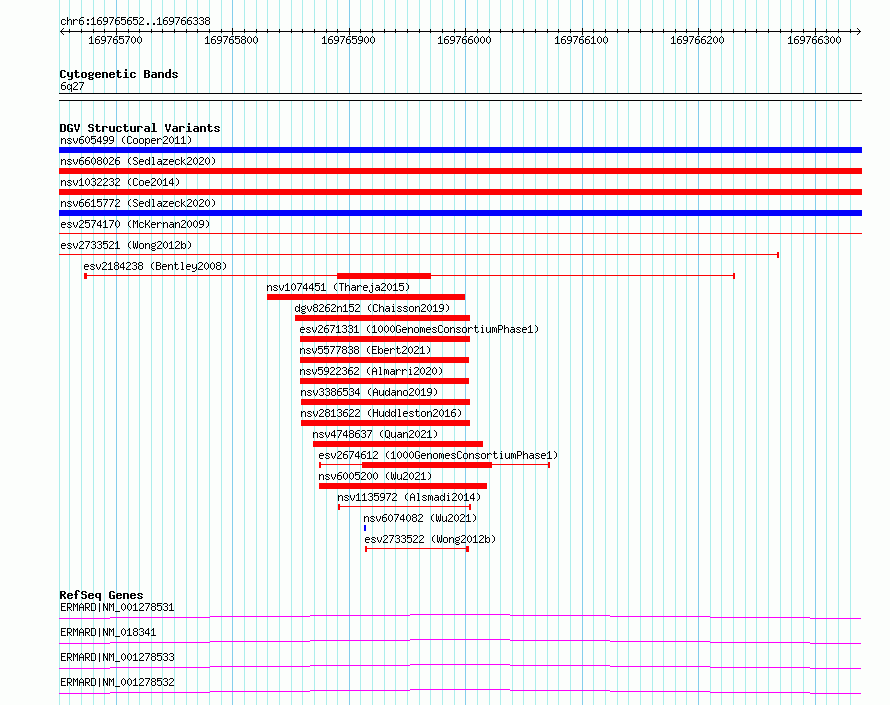Open nsv4748637 (Quan2021) variant label
This screenshot has width=890, height=705.
376,434
